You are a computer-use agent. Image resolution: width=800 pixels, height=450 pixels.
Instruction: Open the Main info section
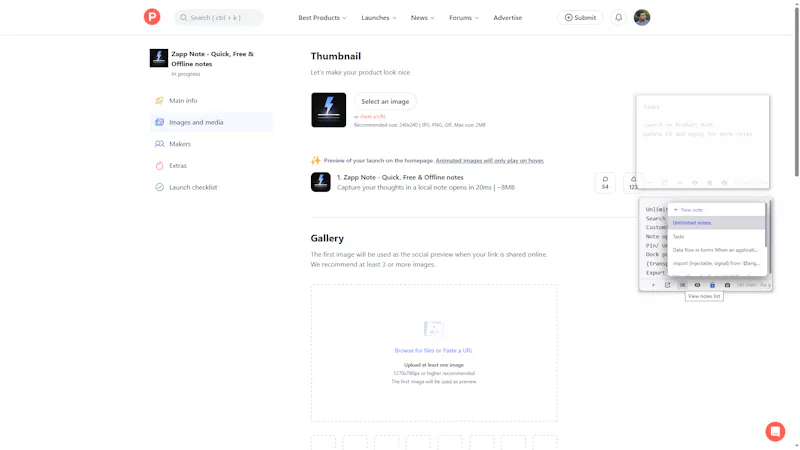211,101
